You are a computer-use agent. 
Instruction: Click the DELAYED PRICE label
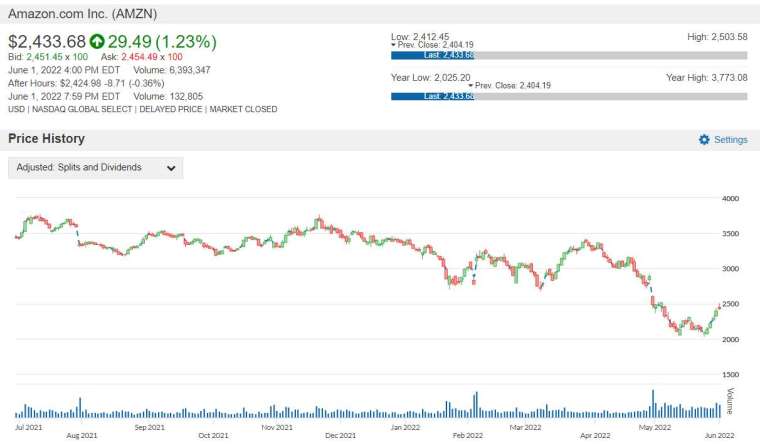click(x=171, y=109)
